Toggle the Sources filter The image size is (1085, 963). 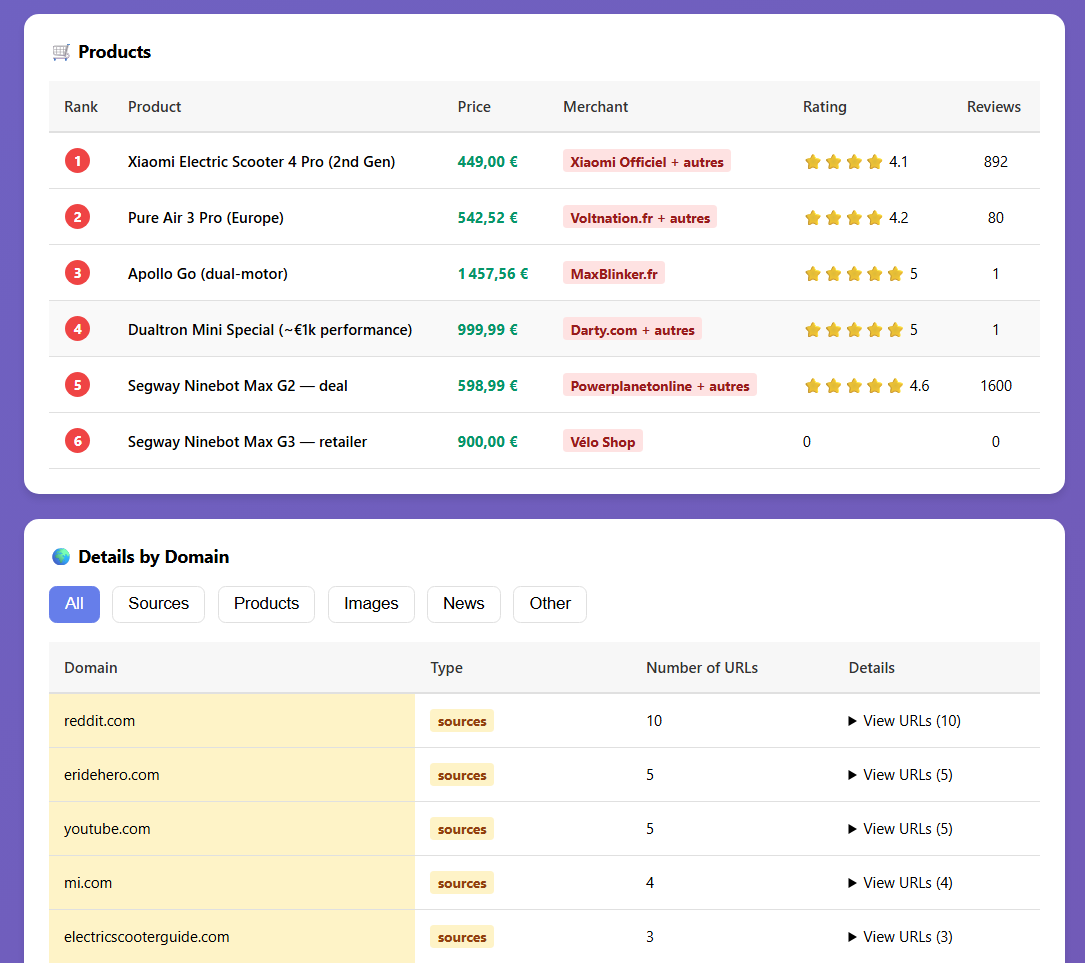coord(158,604)
